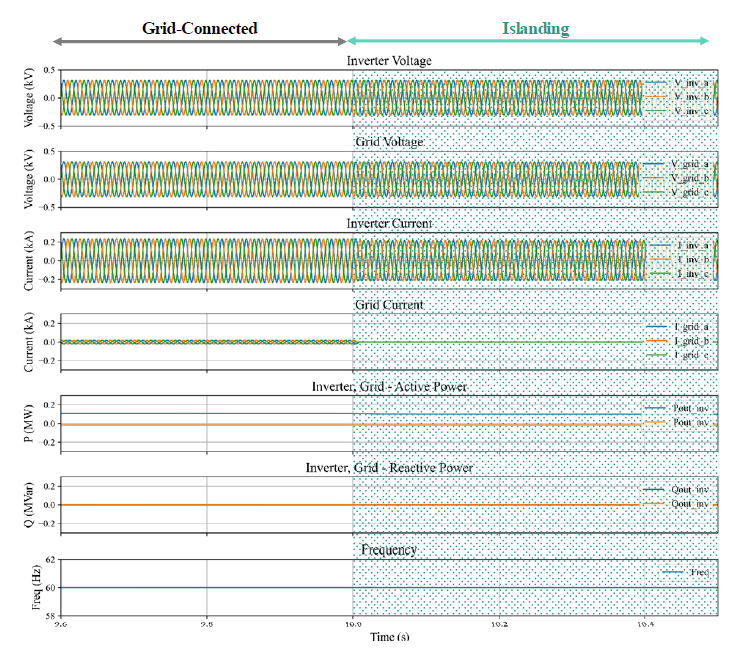Viewport: 739px width, 664px height.
Task: Click the Grid Current plot title
Action: pos(390,304)
